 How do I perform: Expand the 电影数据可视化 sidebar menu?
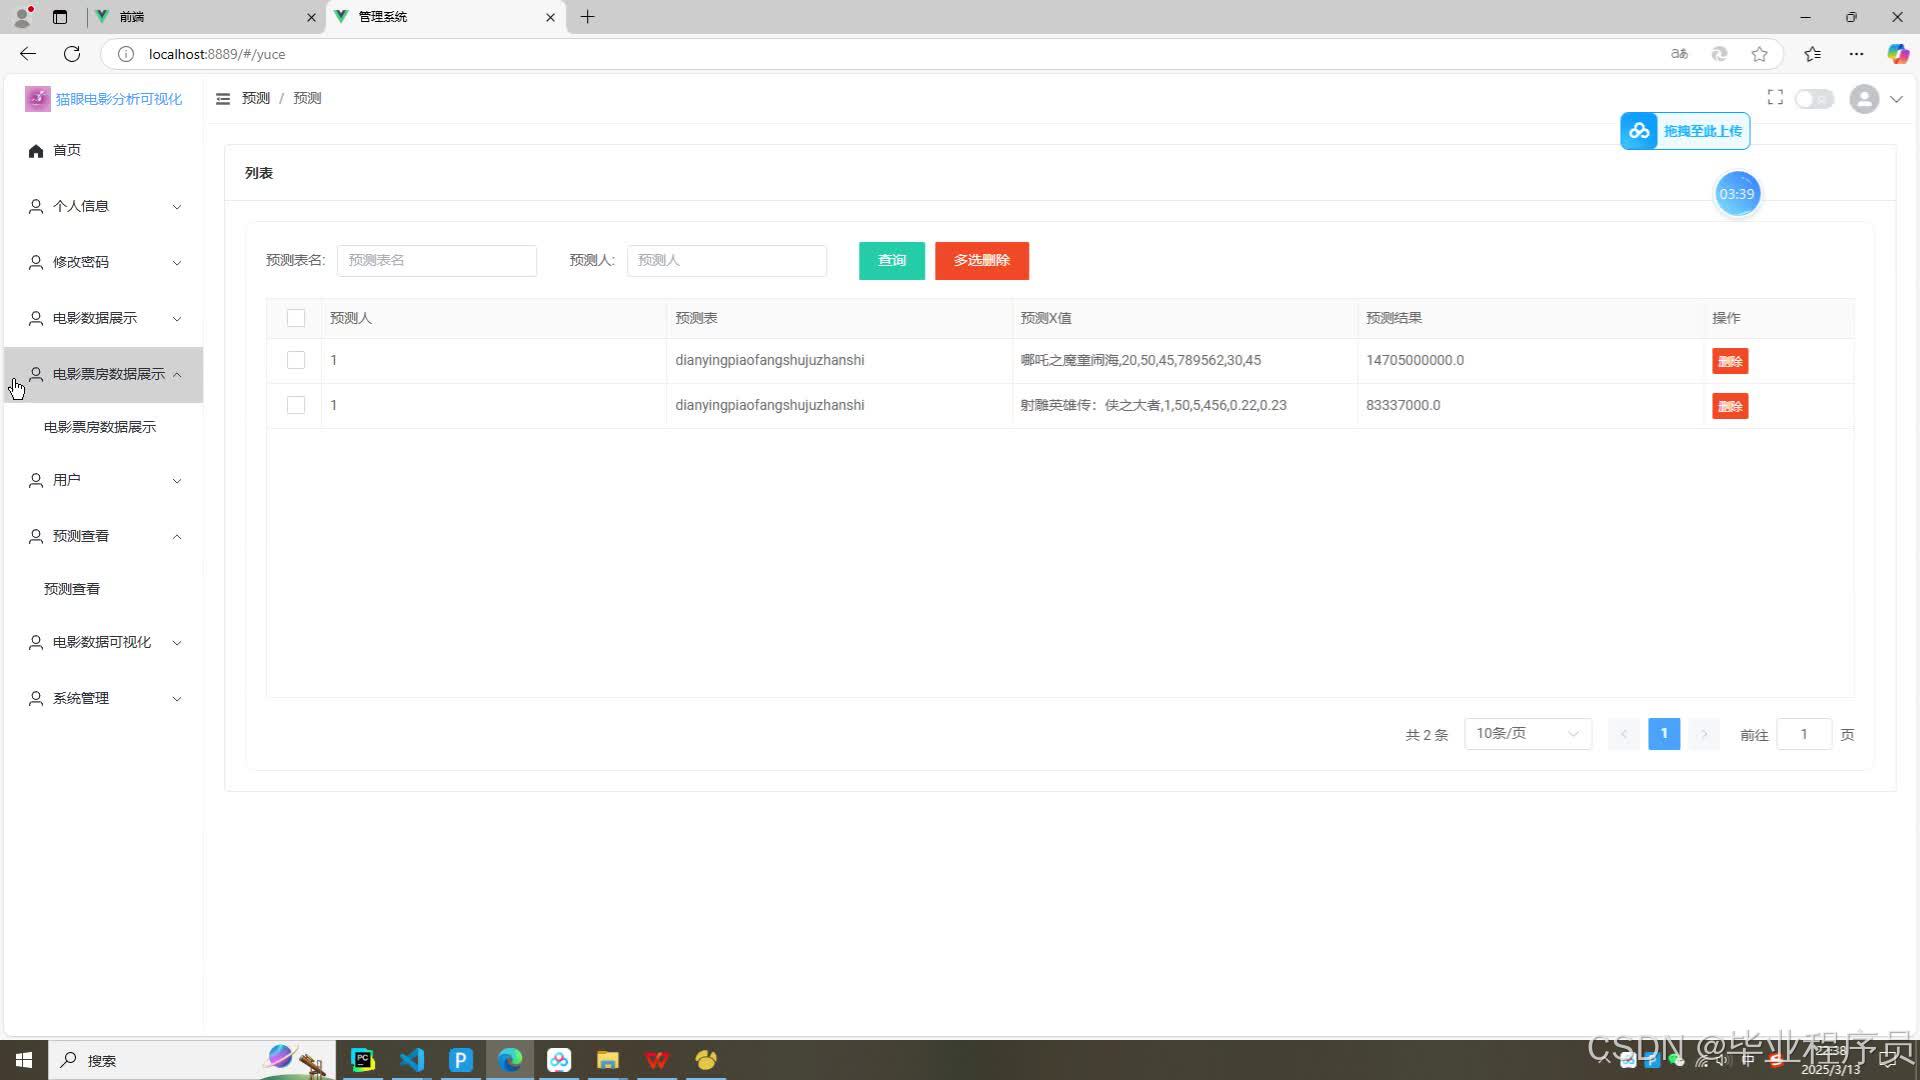pos(104,642)
